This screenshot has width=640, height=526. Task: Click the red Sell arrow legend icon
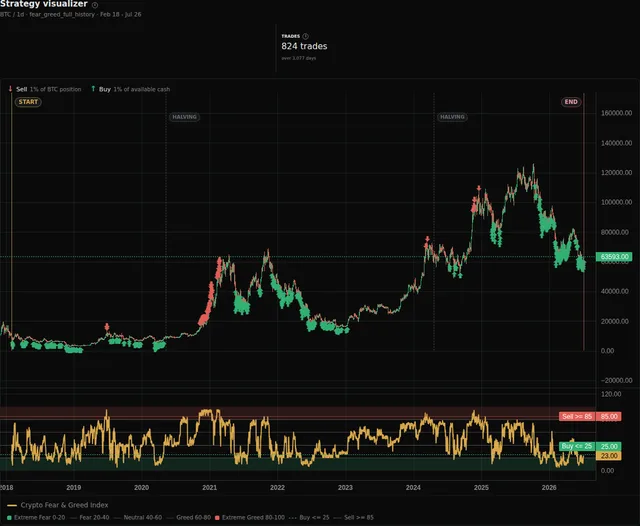coord(10,89)
